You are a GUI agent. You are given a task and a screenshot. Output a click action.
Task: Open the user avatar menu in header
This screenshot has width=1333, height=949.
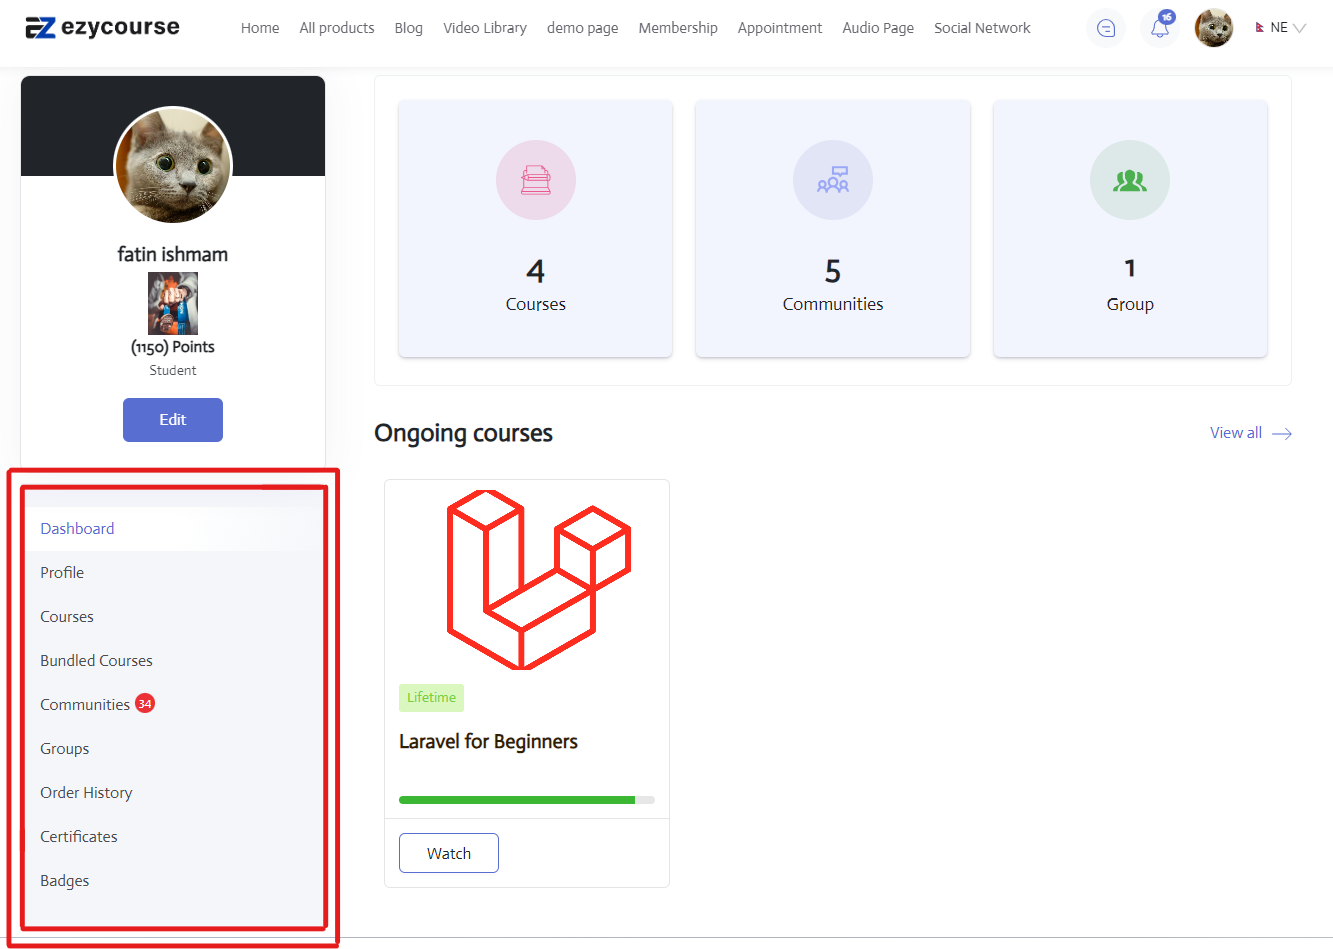tap(1214, 28)
